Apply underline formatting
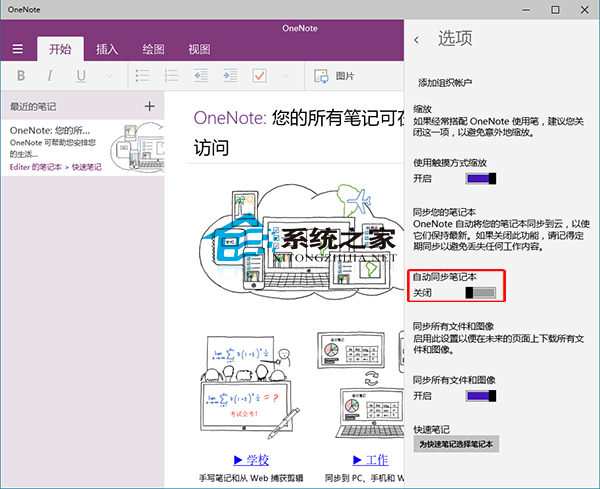This screenshot has height=489, width=600. (81, 76)
